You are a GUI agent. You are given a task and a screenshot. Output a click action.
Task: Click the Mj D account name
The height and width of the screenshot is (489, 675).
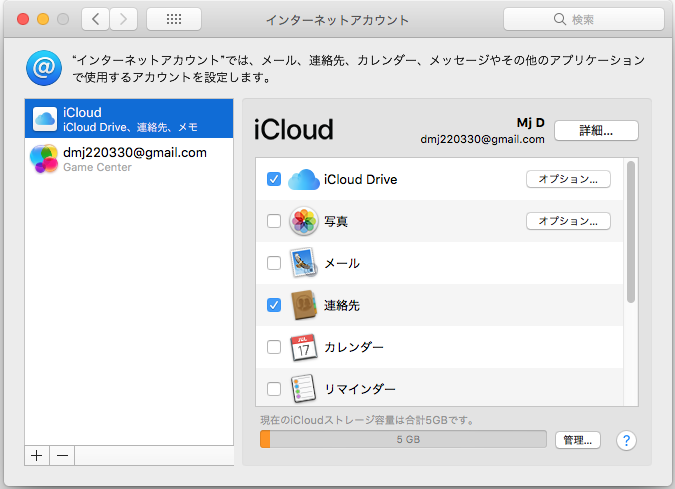click(530, 123)
